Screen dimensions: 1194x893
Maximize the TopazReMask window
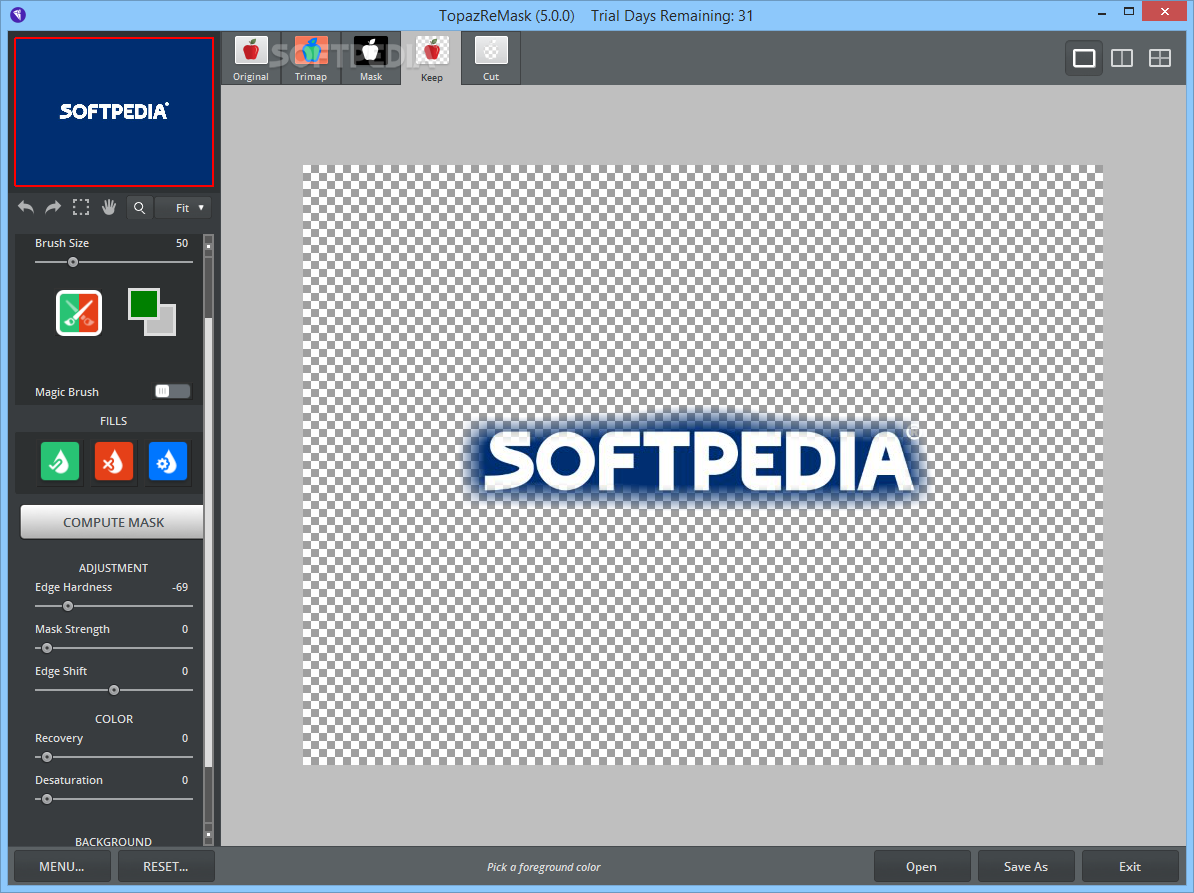pos(1129,11)
